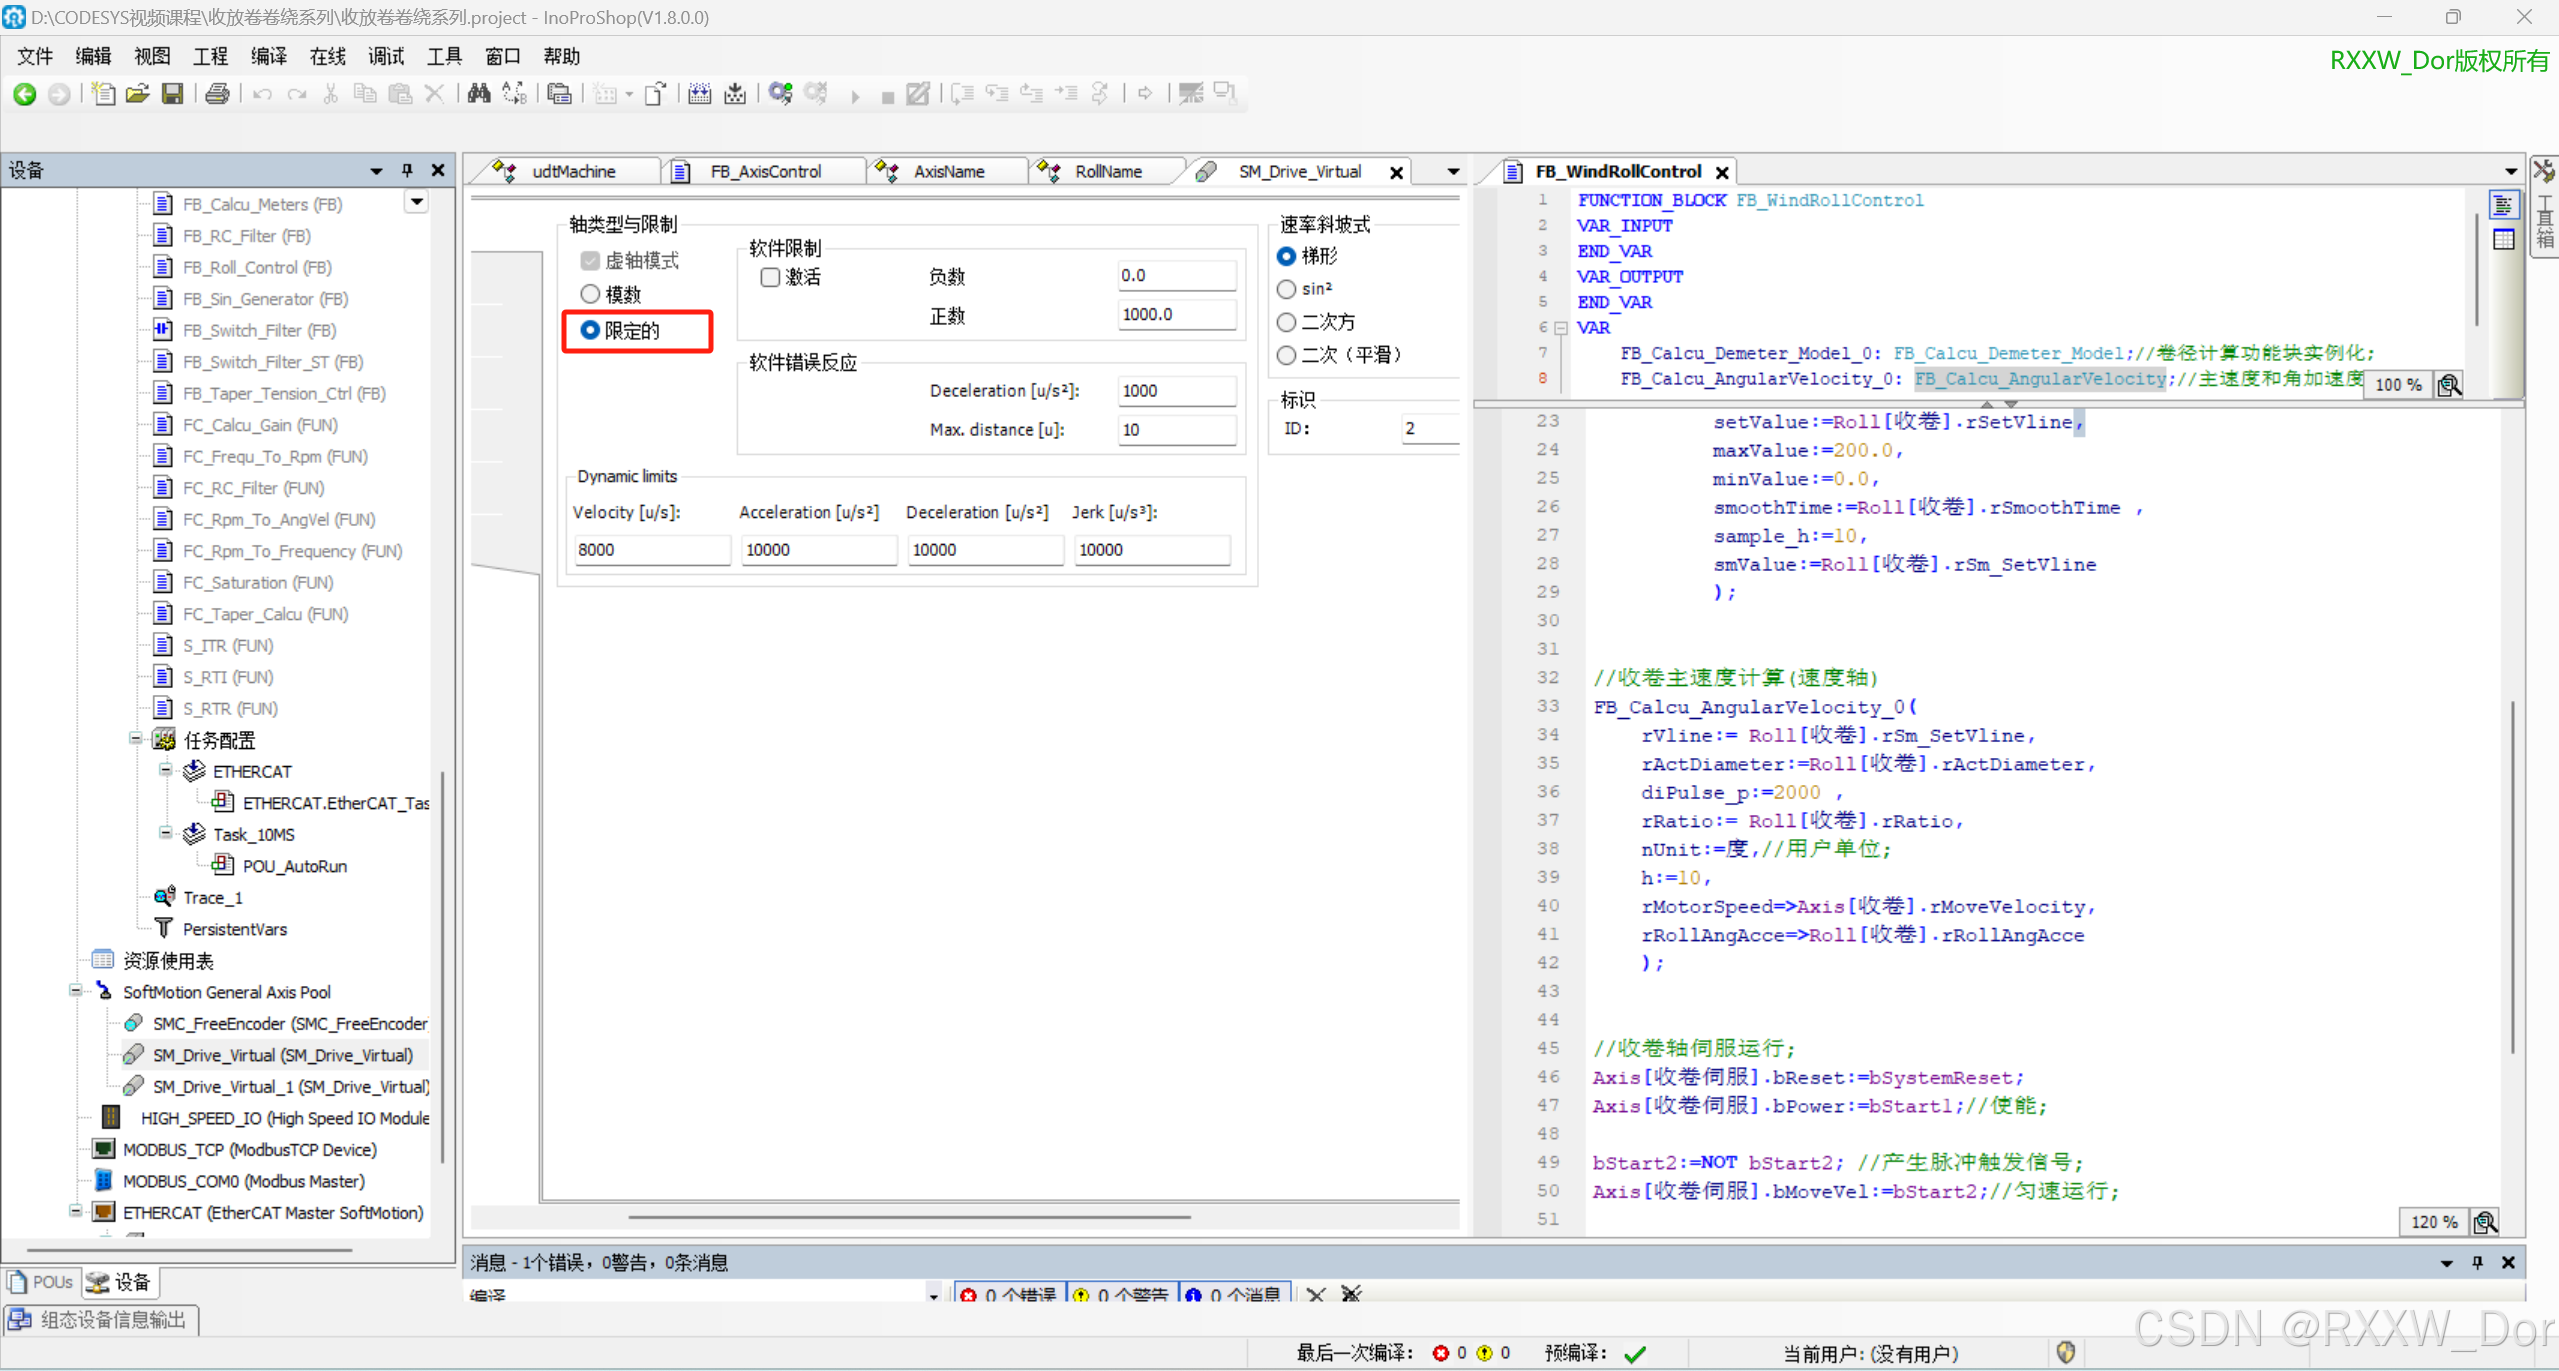Click the Velocity input field showing 8000
Screen dimensions: 2559x1371
(x=651, y=550)
